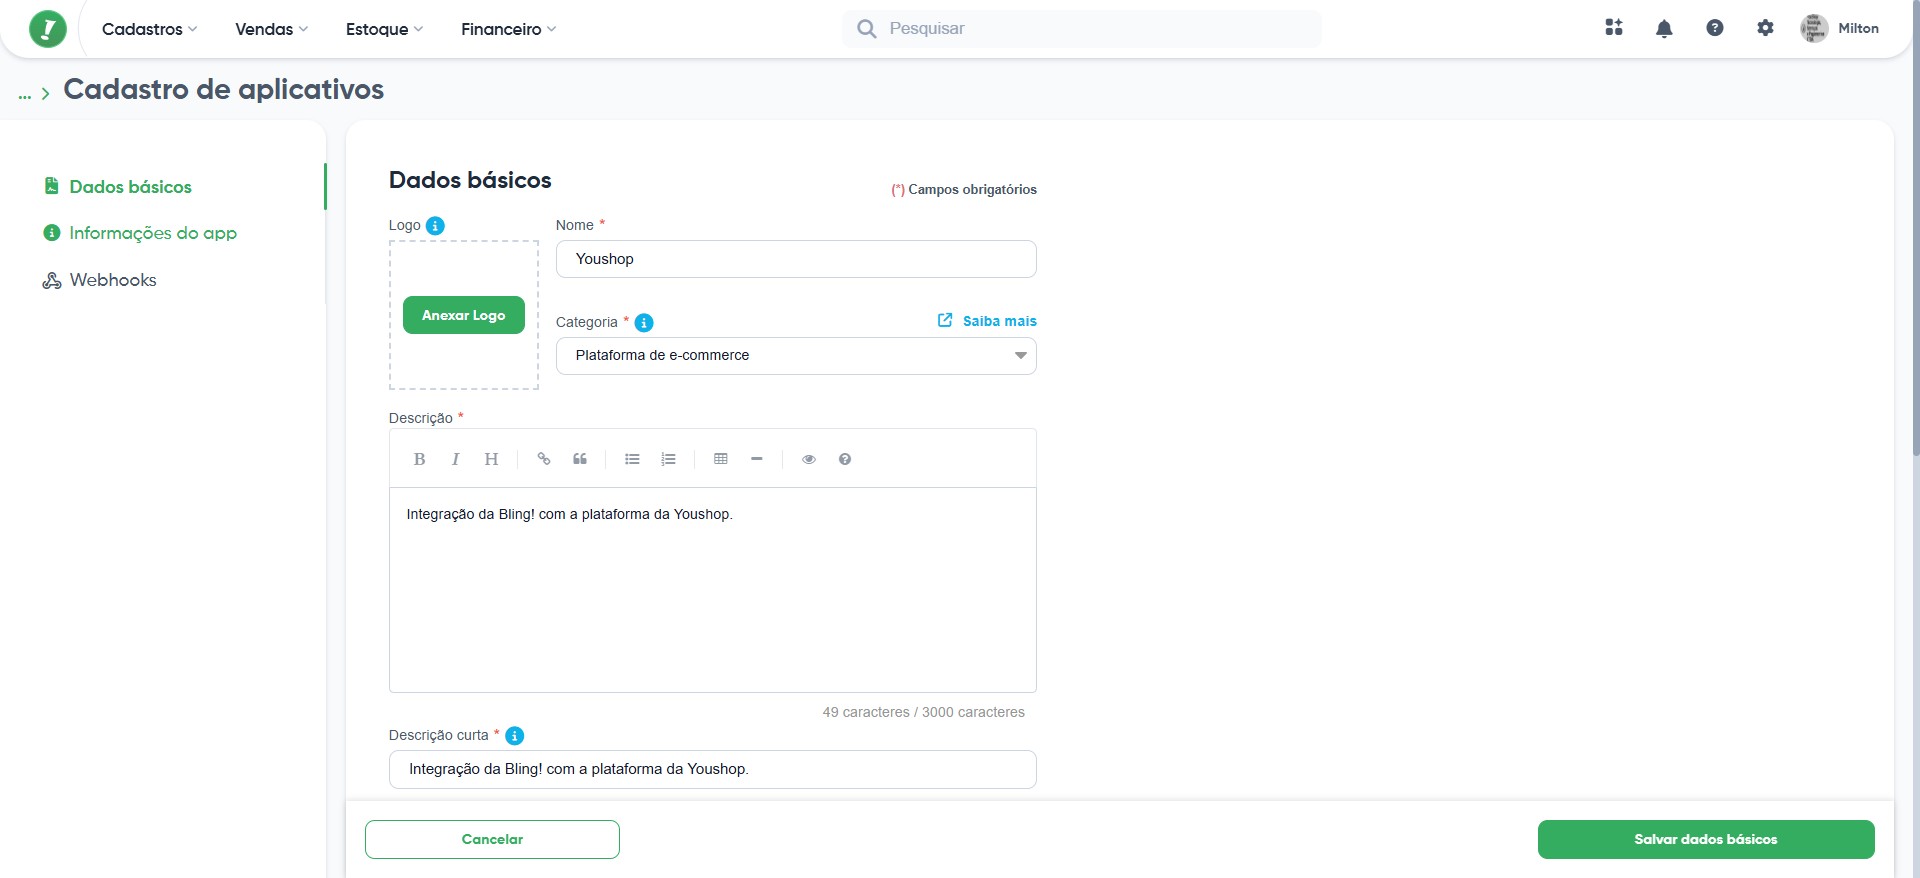Click Salvar dados básicos button
Viewport: 1920px width, 878px height.
pyautogui.click(x=1706, y=840)
